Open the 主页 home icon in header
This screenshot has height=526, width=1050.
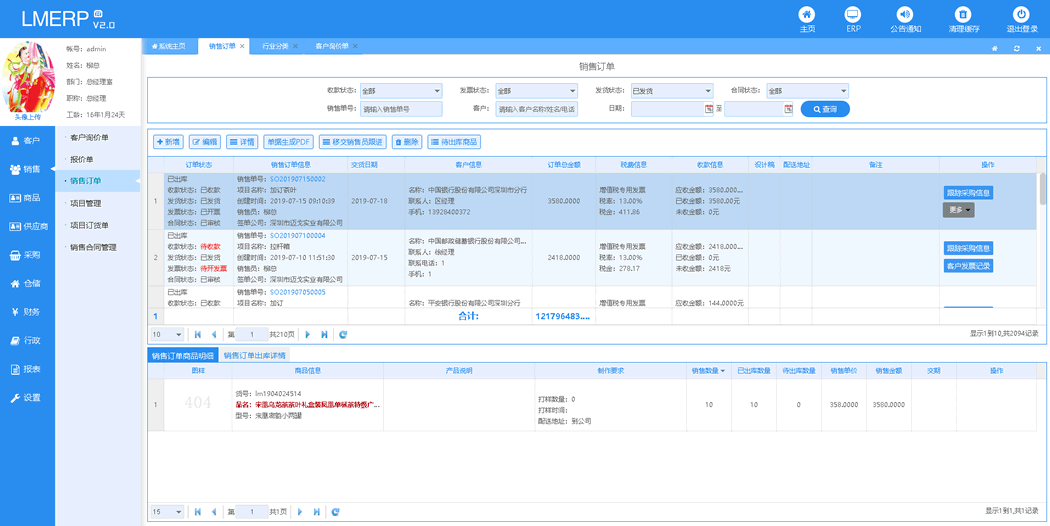pyautogui.click(x=808, y=13)
